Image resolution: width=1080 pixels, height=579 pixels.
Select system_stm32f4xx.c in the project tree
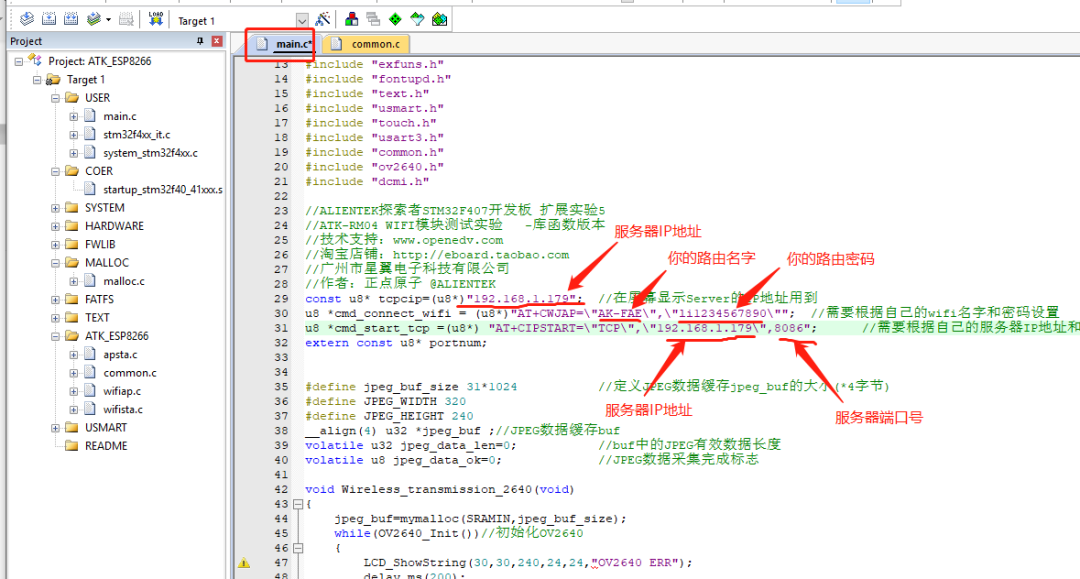tap(151, 153)
